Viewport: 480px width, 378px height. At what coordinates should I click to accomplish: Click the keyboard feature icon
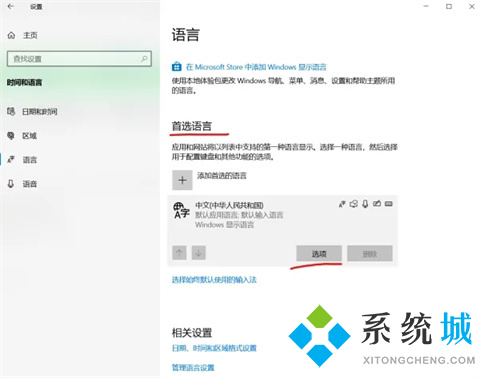click(389, 203)
